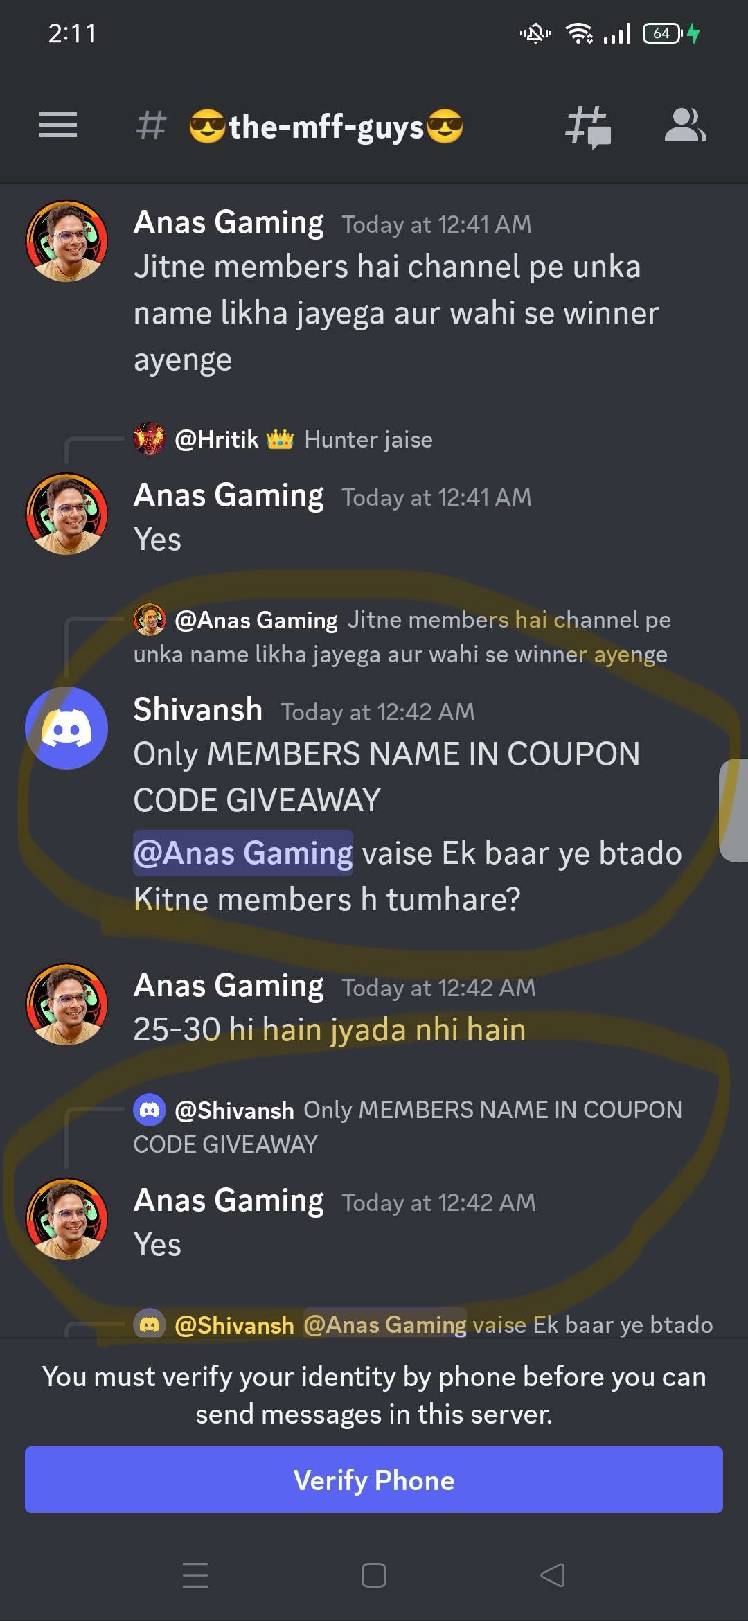This screenshot has width=748, height=1621.
Task: Tap Android home square button
Action: pyautogui.click(x=374, y=1575)
